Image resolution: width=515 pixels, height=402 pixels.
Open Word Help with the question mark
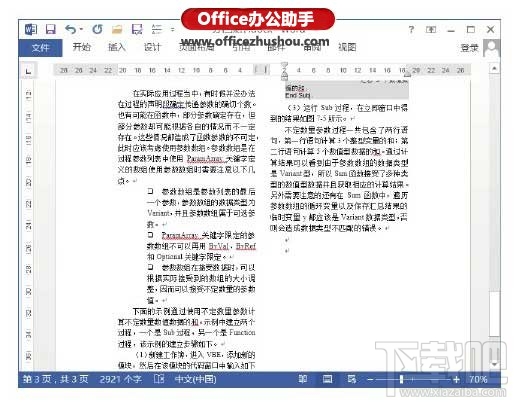(411, 30)
